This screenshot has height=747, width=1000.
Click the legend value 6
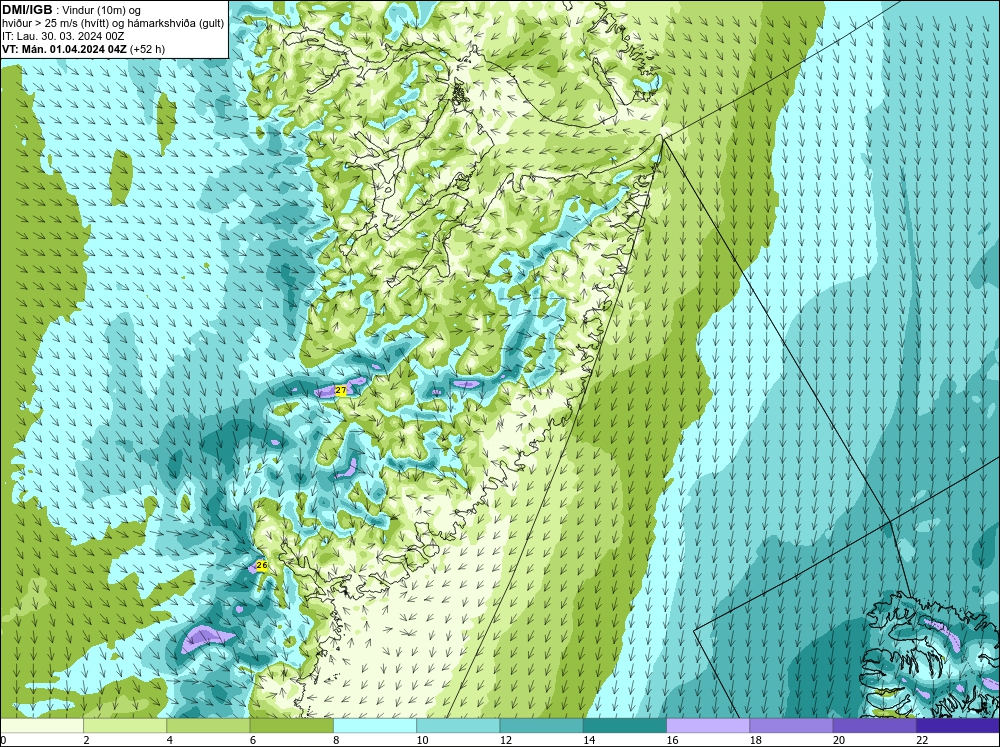tap(253, 740)
